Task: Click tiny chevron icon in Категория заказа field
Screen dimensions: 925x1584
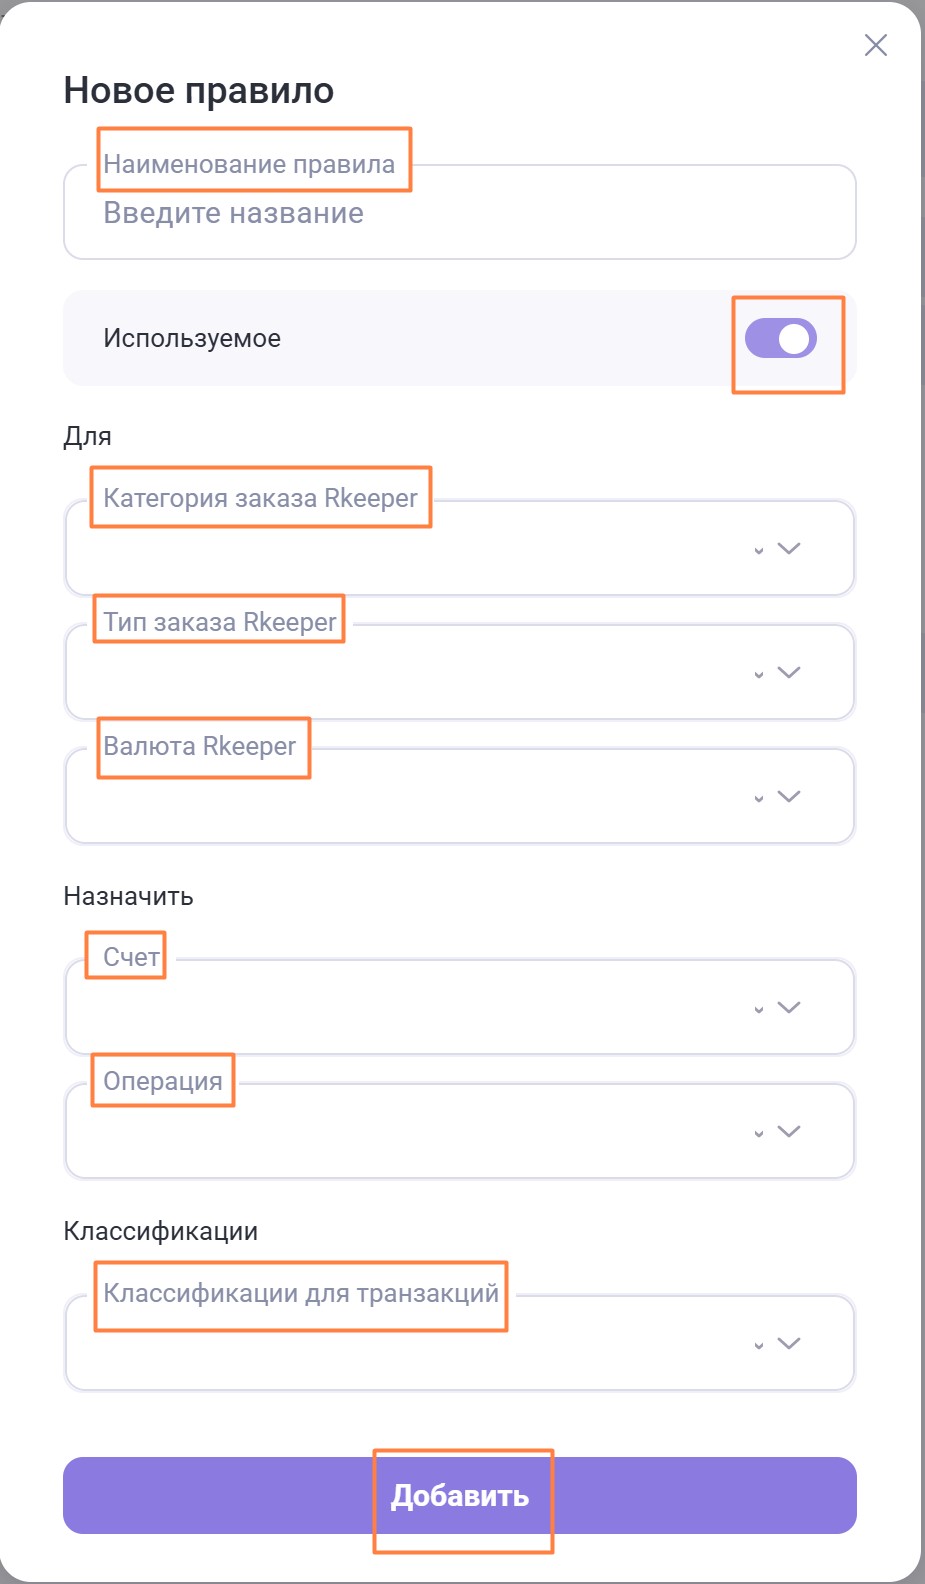Action: click(x=759, y=551)
